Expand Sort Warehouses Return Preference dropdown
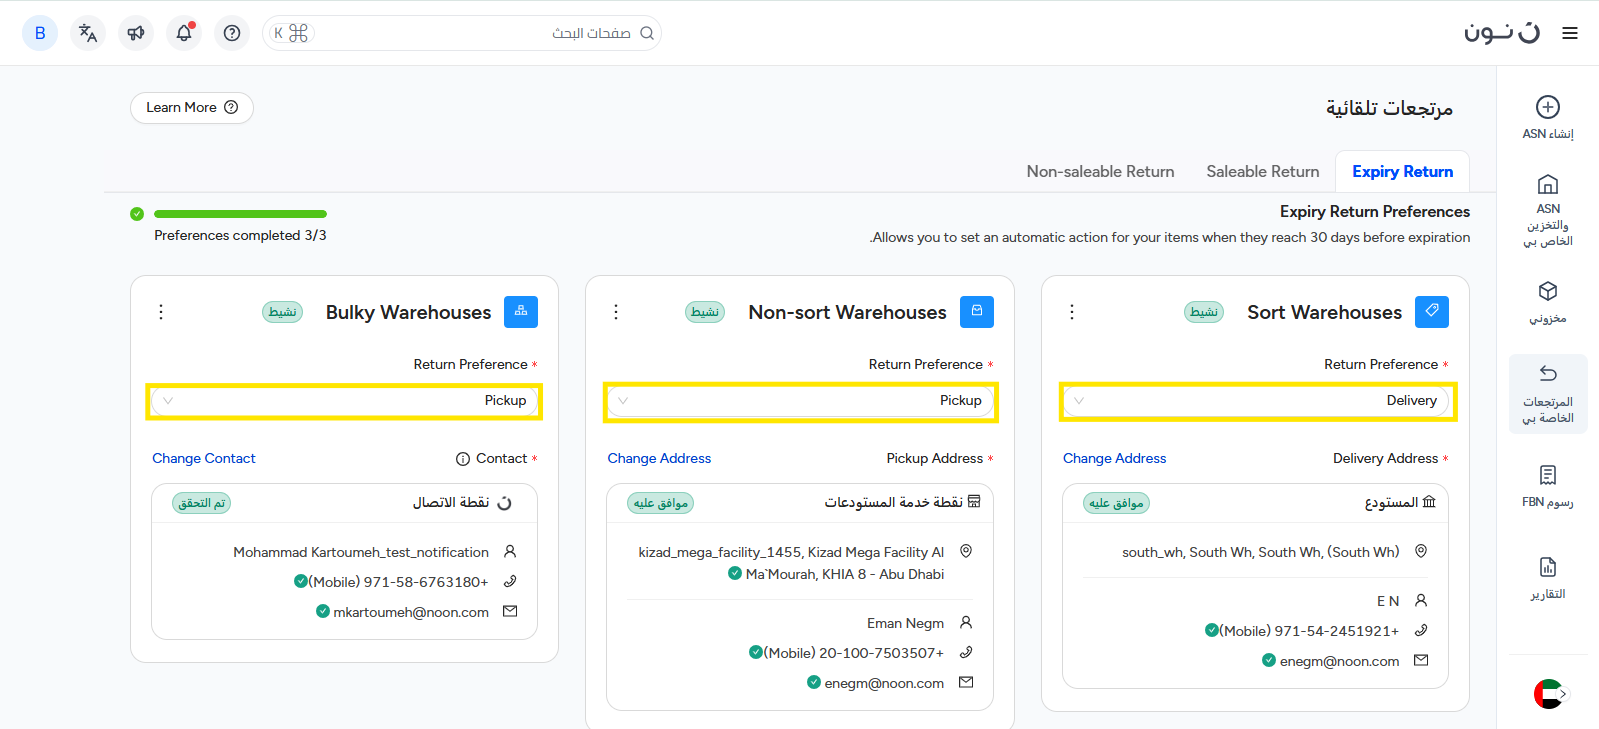1599x729 pixels. pyautogui.click(x=1257, y=401)
